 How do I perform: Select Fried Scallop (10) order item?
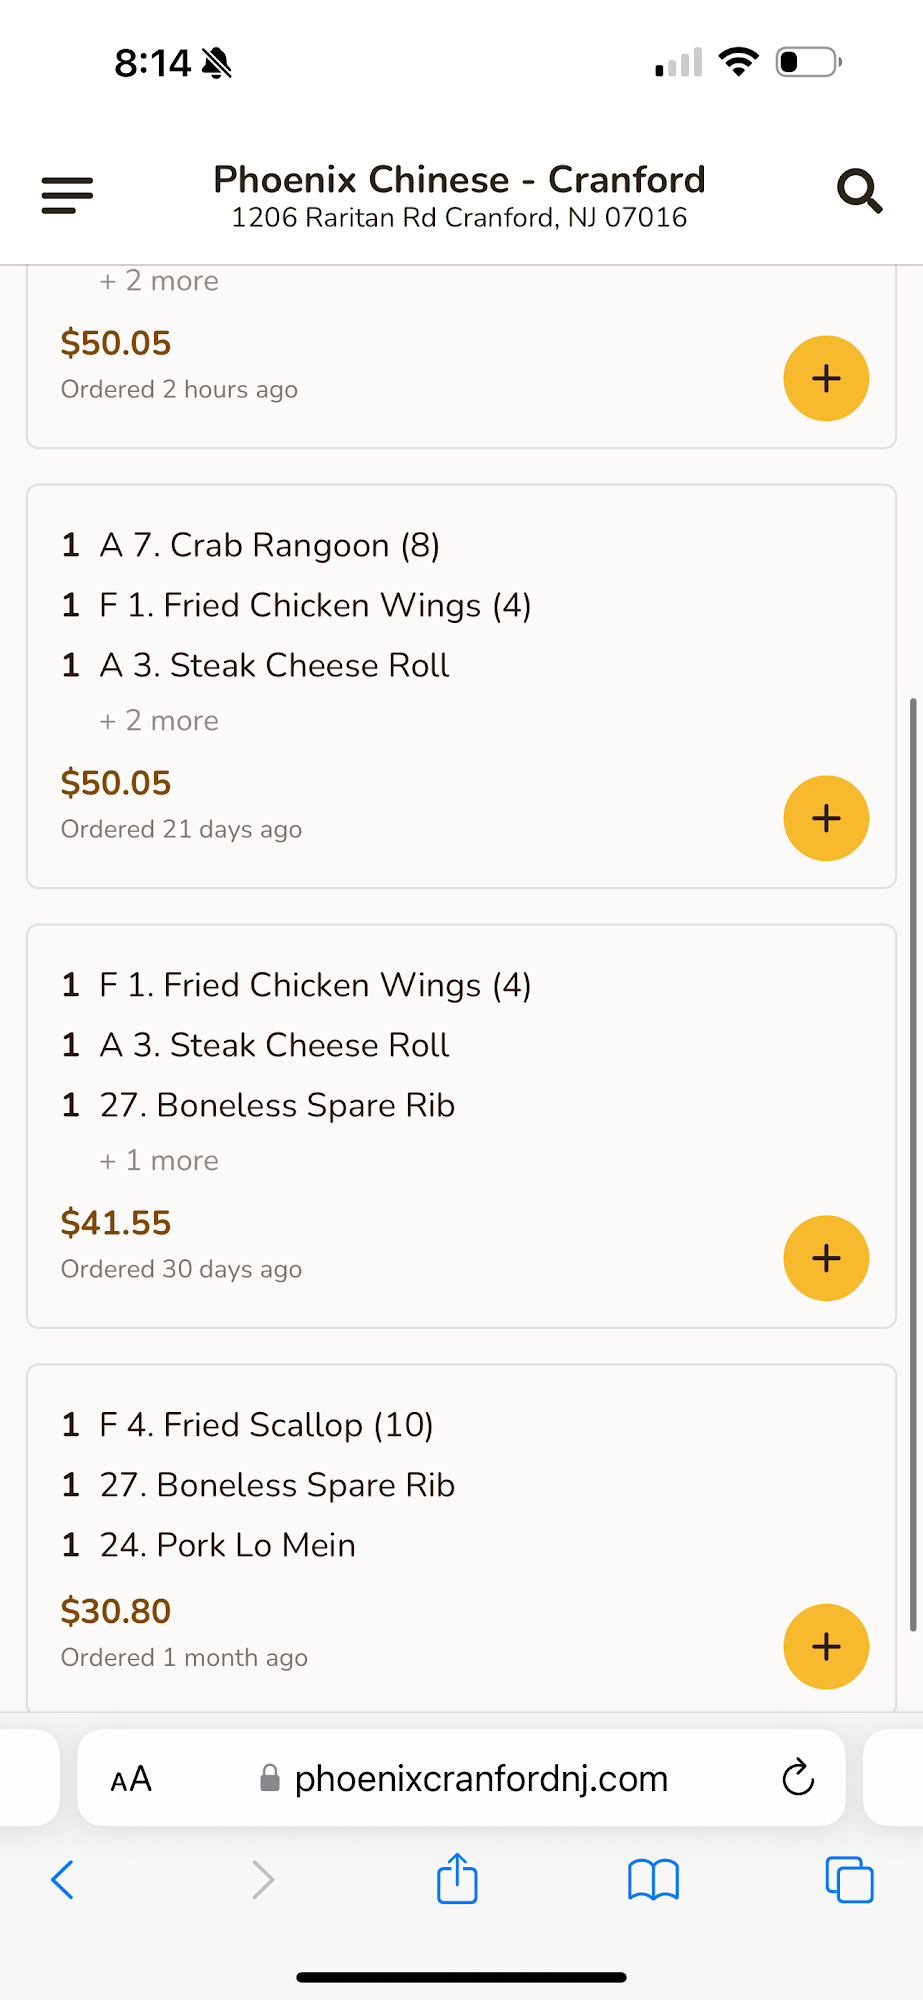(x=265, y=1425)
